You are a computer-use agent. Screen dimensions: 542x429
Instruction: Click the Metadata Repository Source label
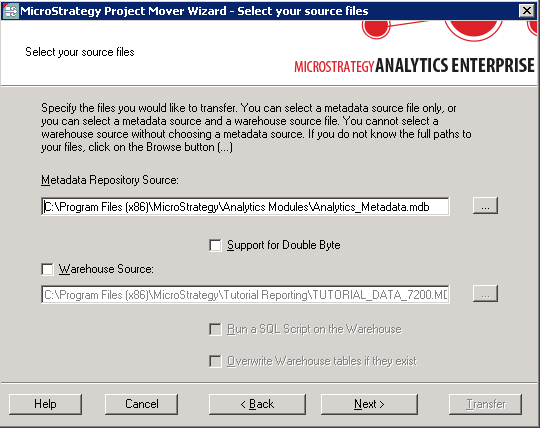[110, 180]
